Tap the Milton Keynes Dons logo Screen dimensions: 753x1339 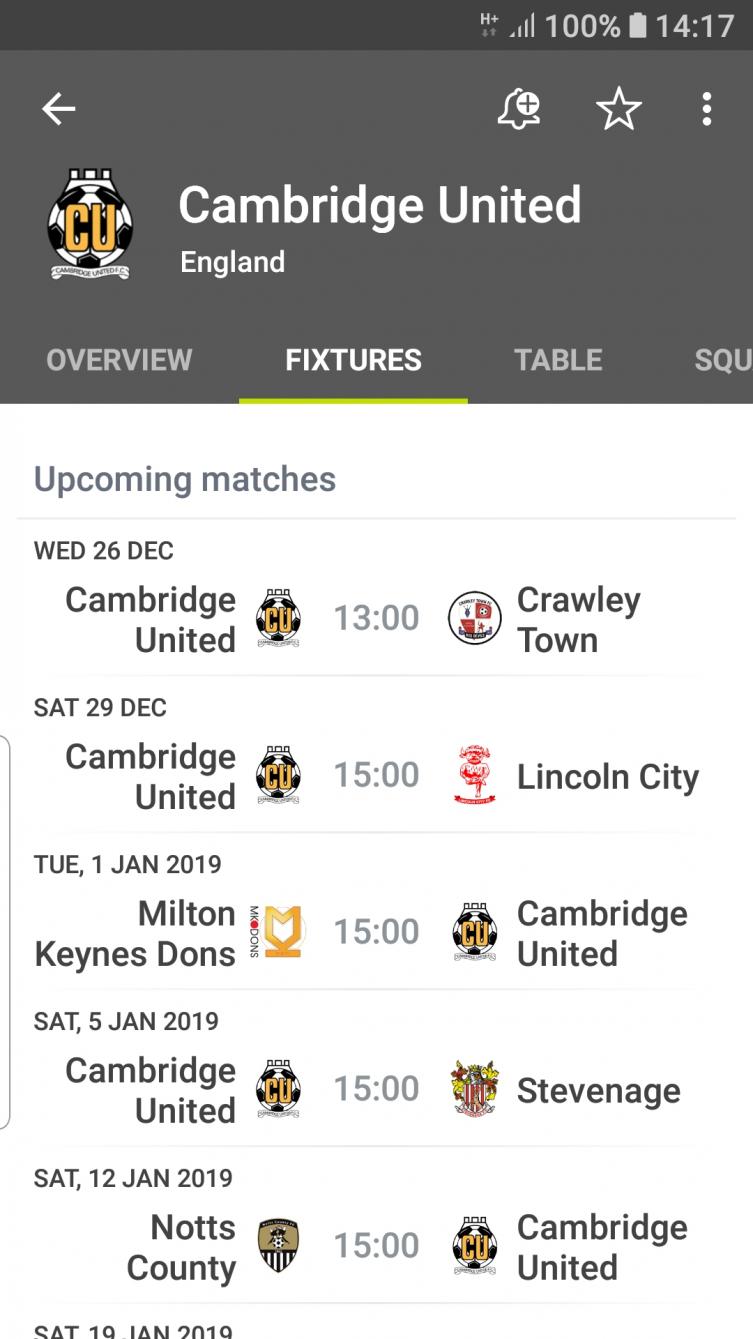coord(277,932)
